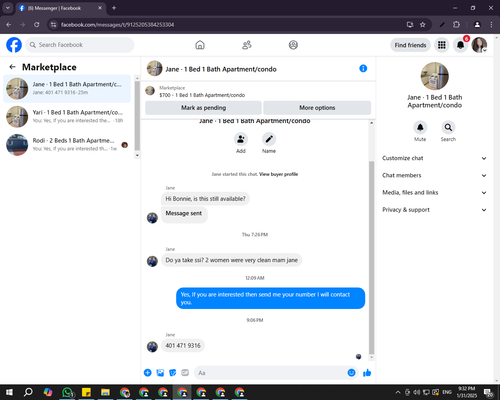Open listing thumbnail in right info panel
Viewport: 500px width, 400px height.
pyautogui.click(x=434, y=76)
